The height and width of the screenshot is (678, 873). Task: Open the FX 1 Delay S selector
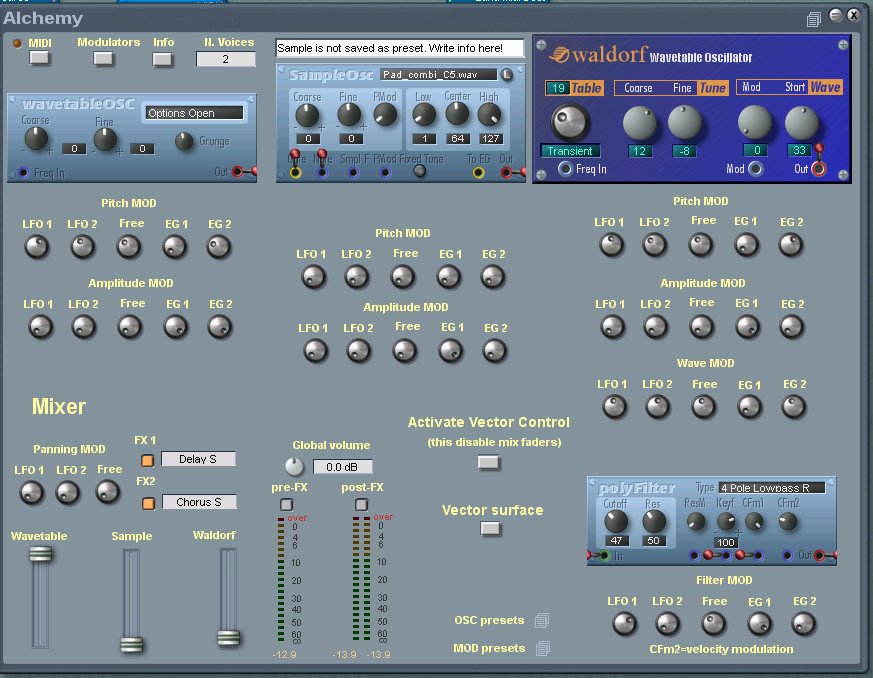click(198, 459)
